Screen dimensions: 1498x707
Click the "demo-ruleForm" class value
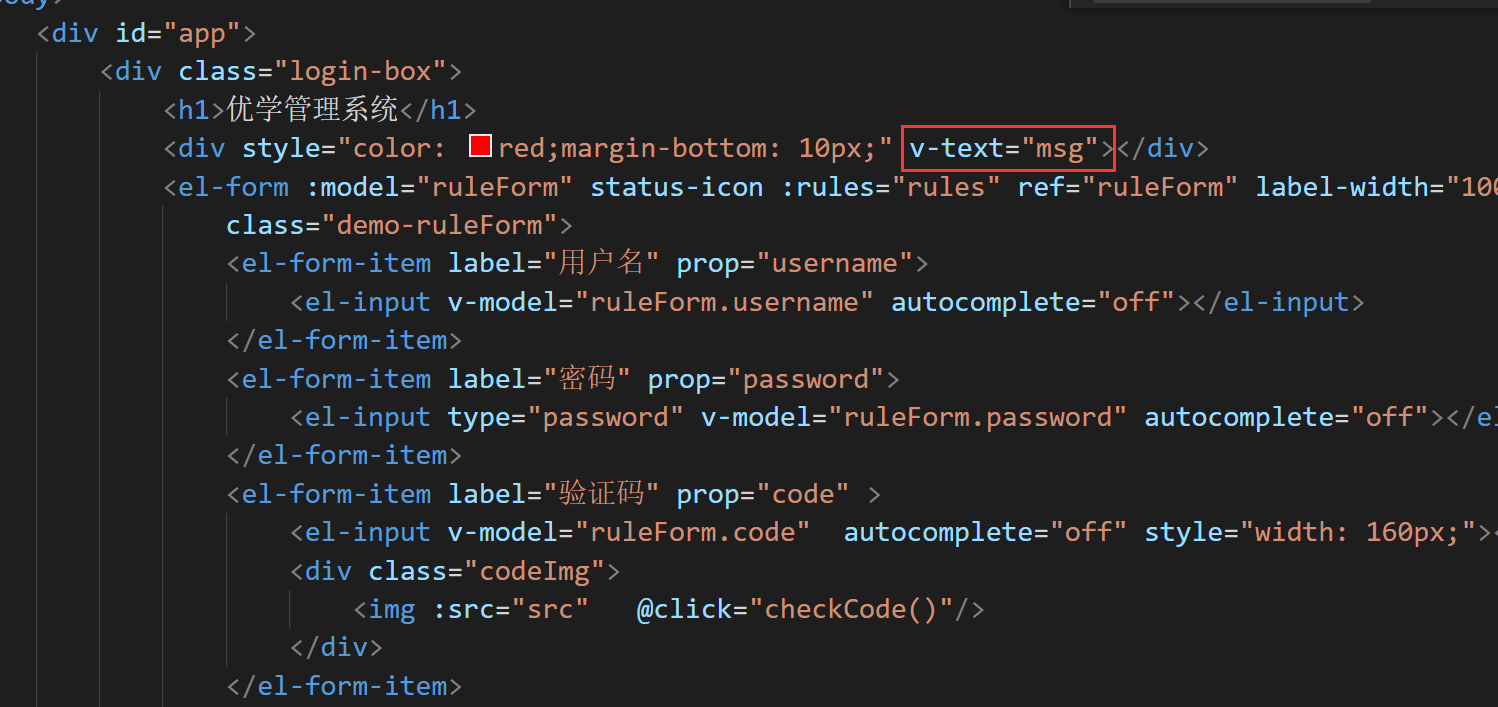point(440,225)
